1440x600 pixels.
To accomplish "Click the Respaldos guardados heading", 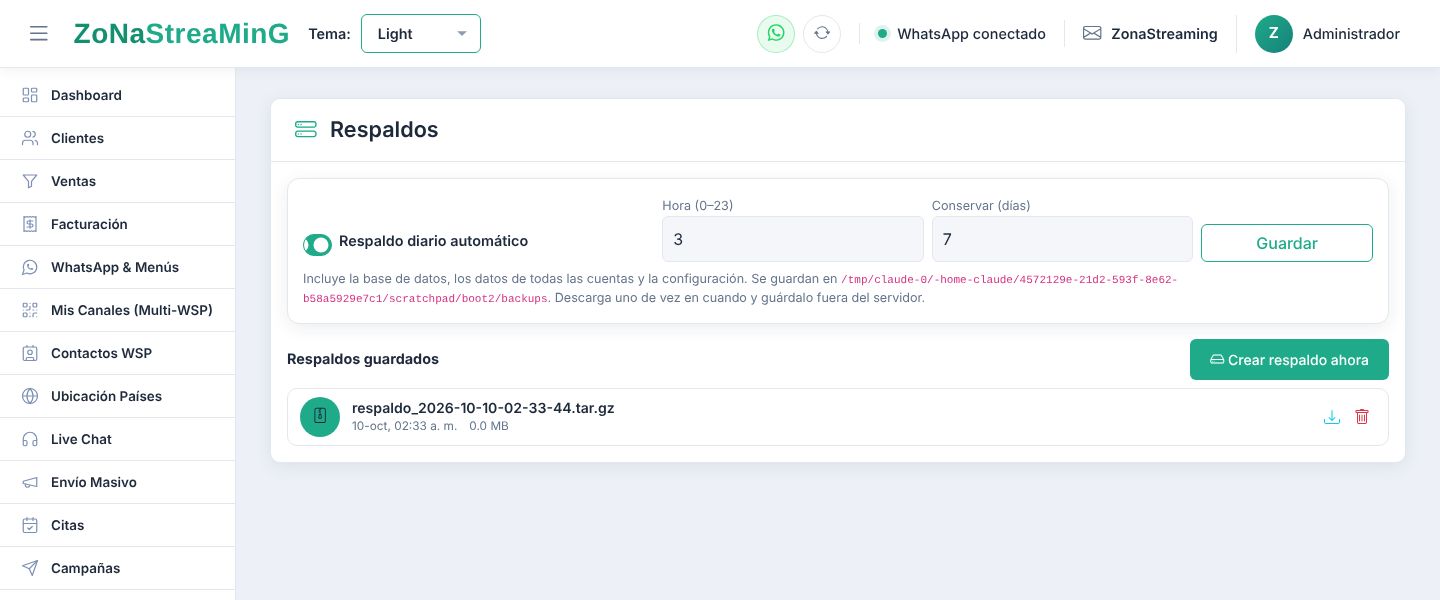I will pyautogui.click(x=363, y=359).
